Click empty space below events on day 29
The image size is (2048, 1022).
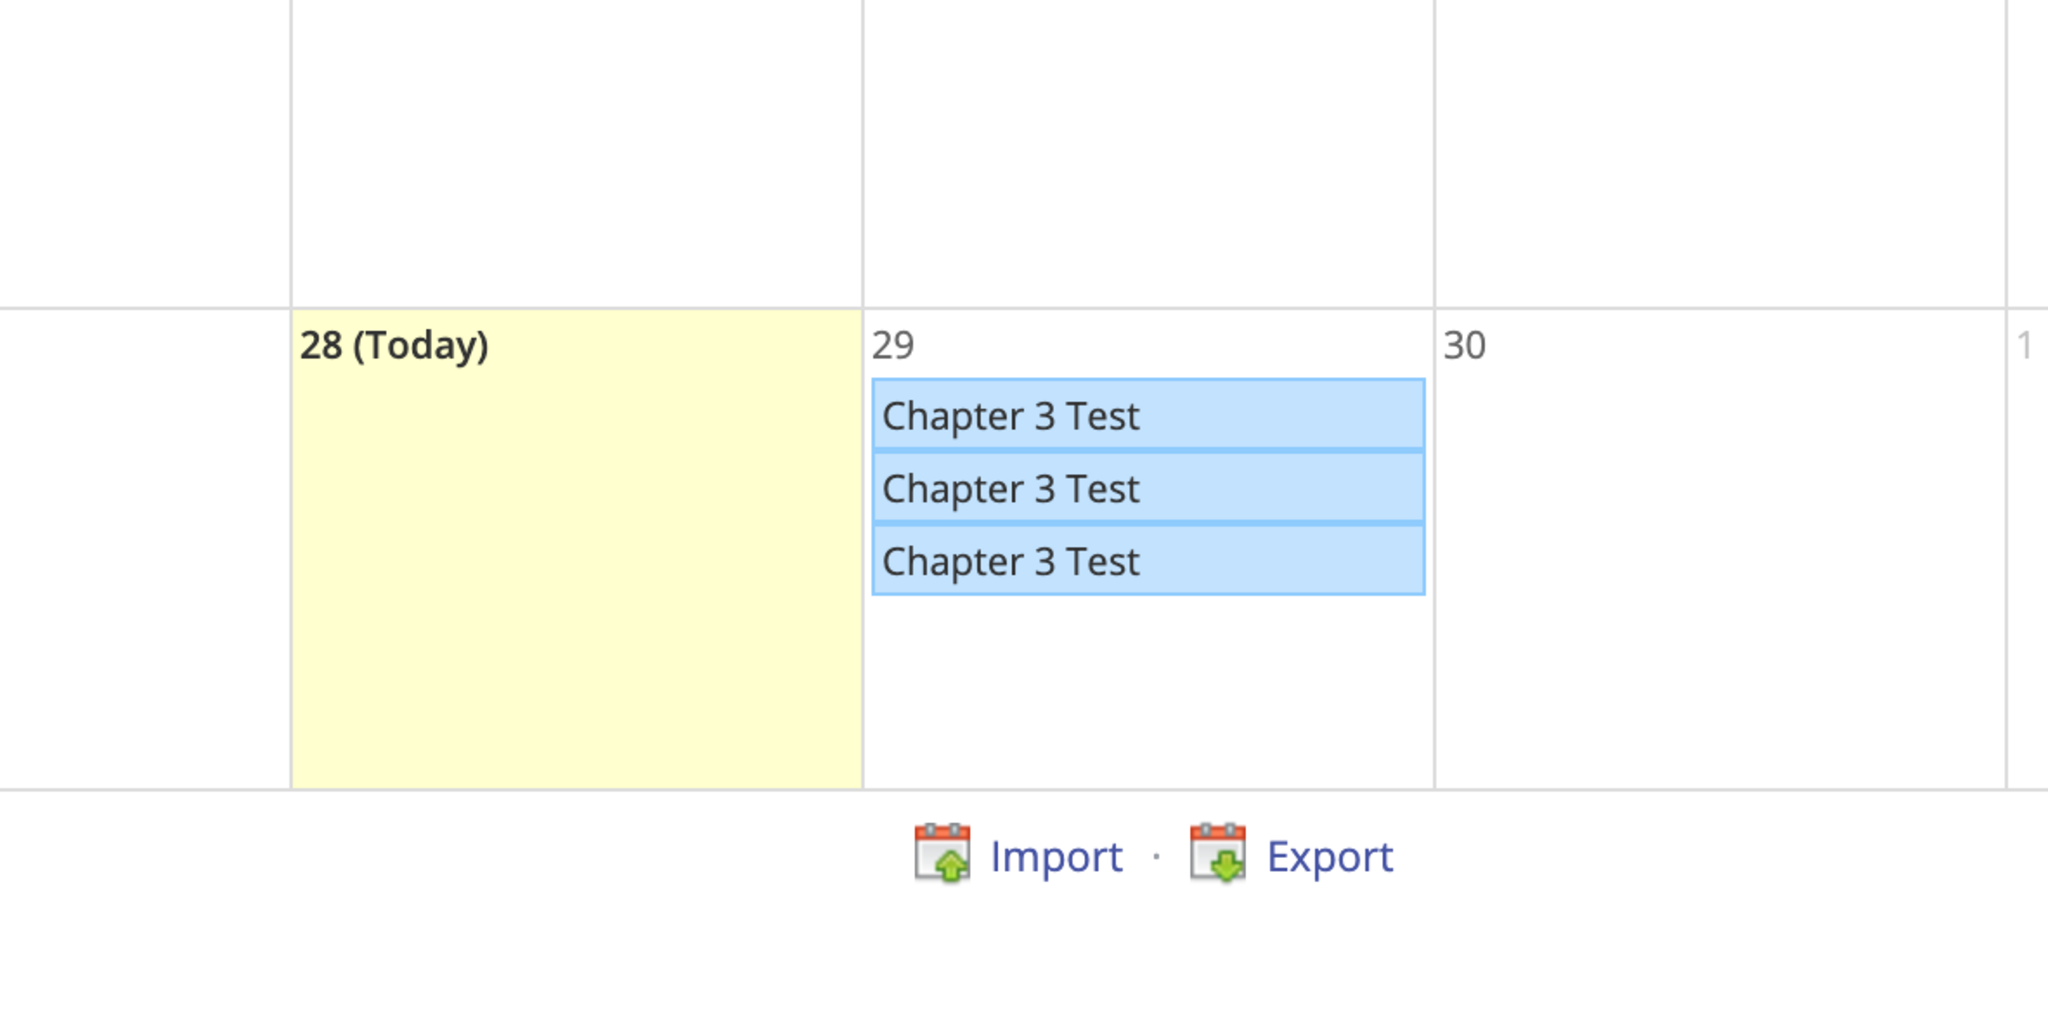[x=1148, y=690]
